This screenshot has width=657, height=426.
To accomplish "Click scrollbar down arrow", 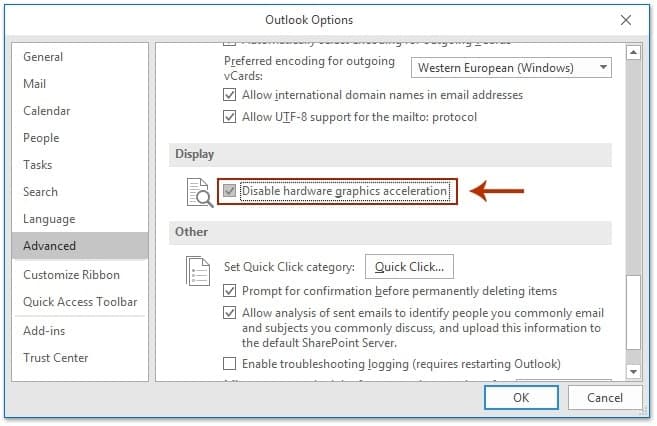I will tap(632, 371).
